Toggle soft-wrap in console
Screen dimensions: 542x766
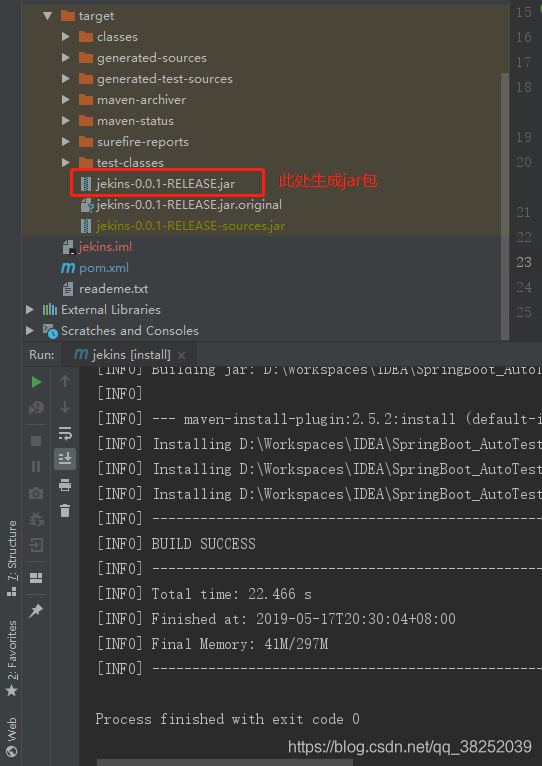point(65,433)
